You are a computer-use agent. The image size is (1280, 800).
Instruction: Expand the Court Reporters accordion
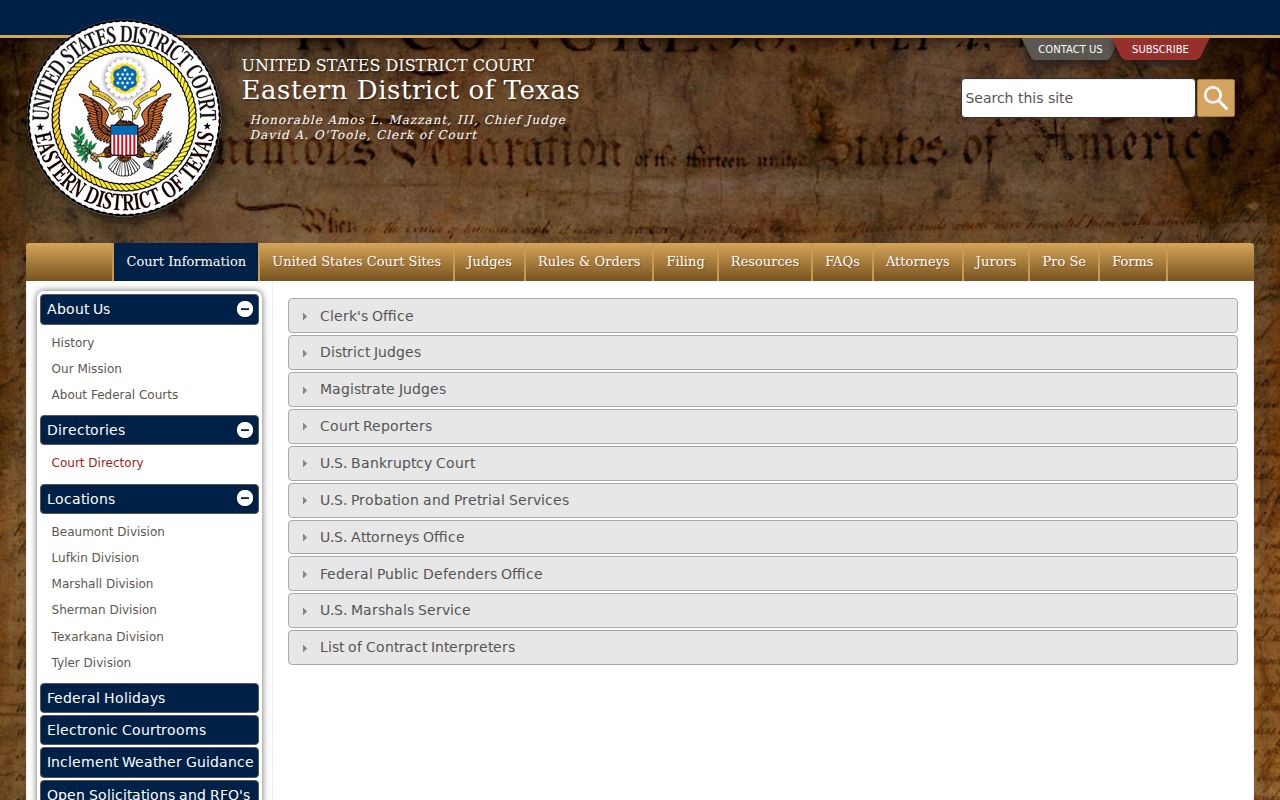(763, 426)
